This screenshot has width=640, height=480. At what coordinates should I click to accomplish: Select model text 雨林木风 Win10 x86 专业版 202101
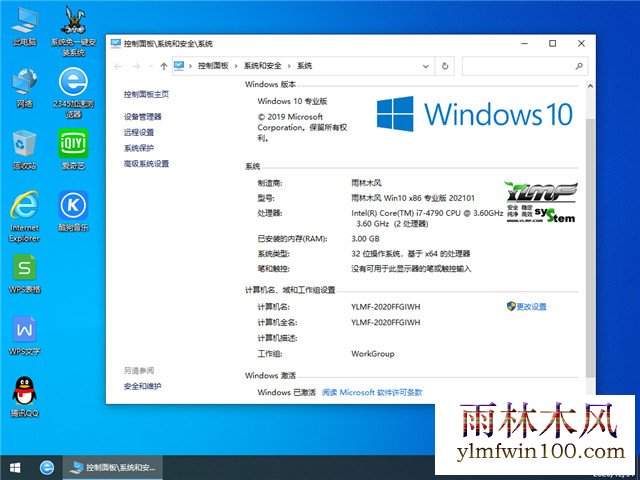[x=413, y=198]
